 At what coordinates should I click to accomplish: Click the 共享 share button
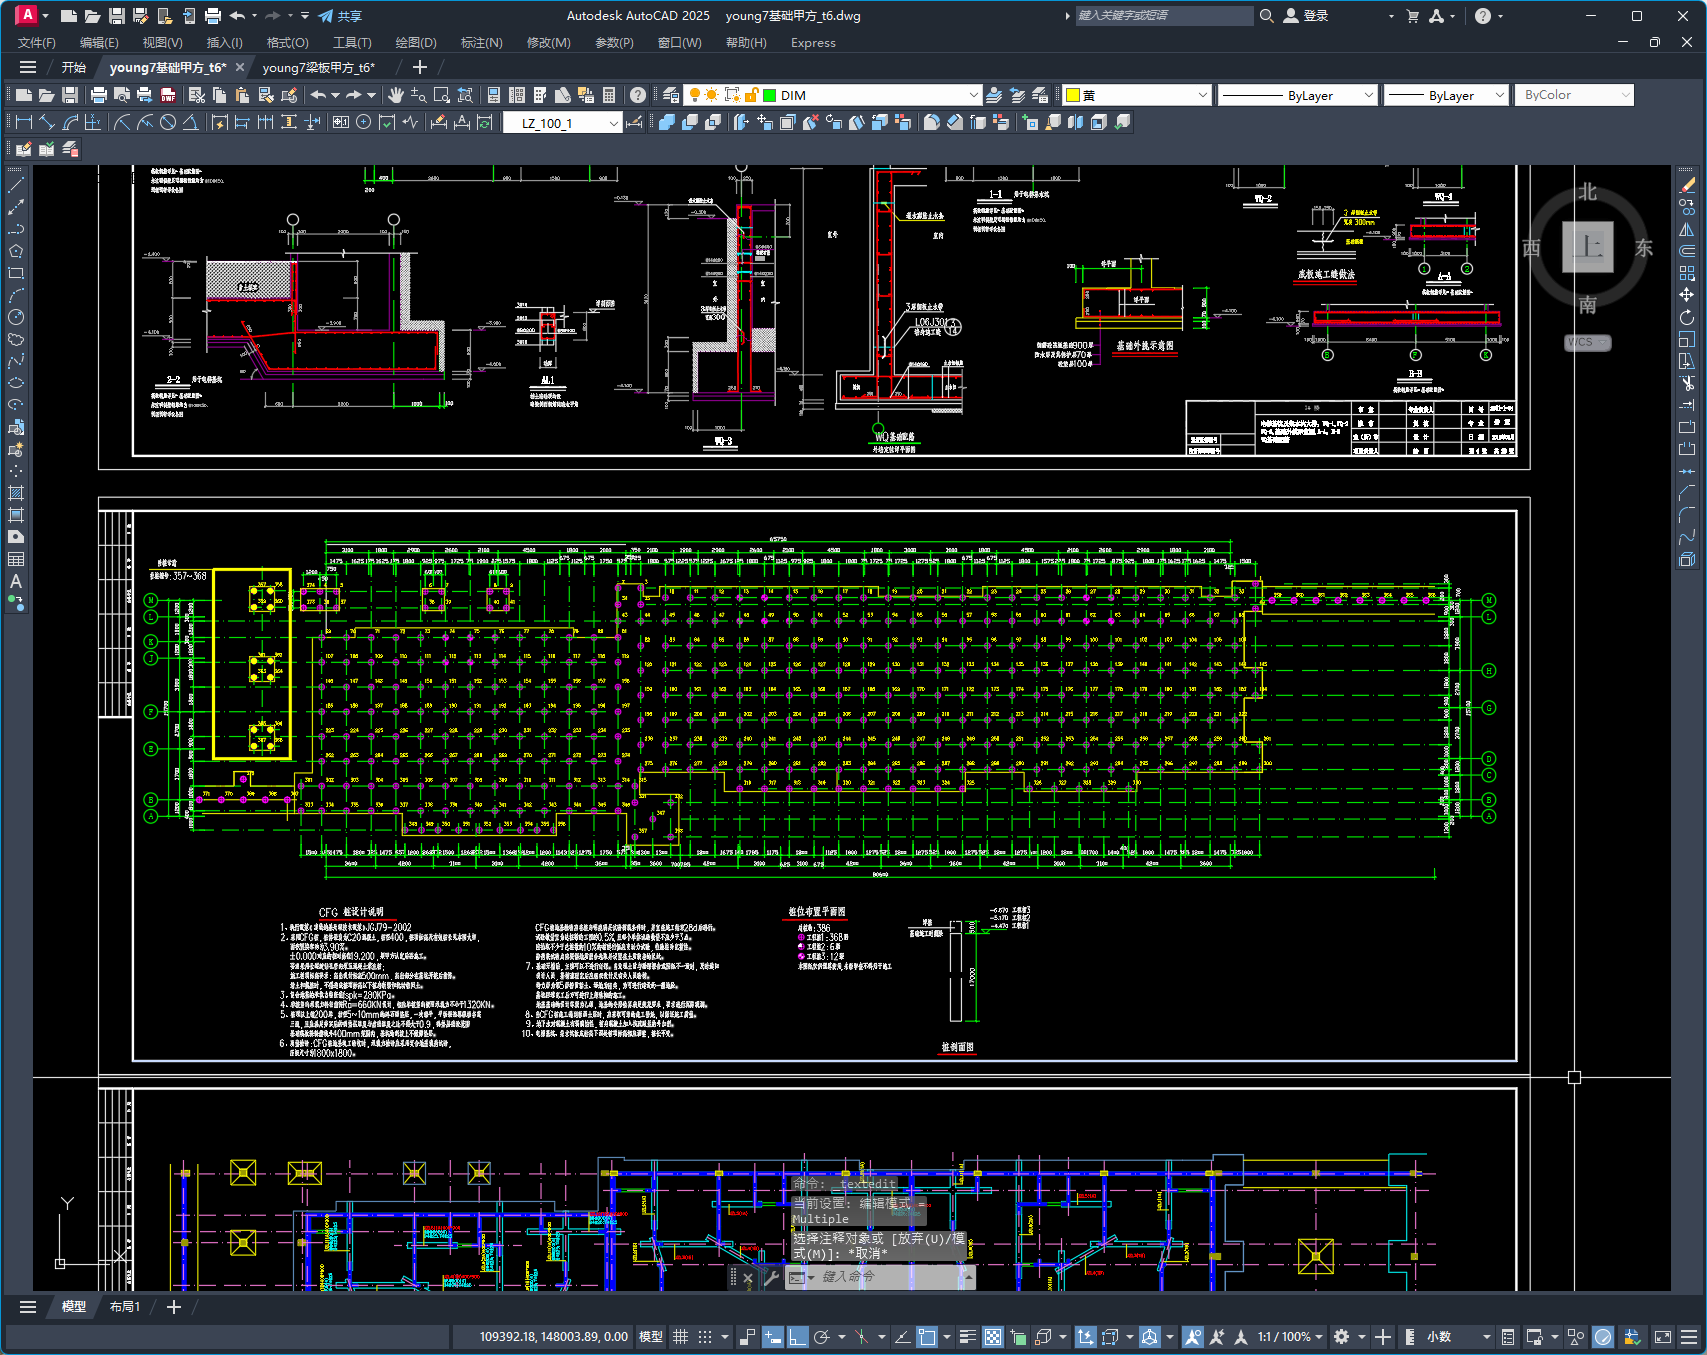tap(340, 16)
